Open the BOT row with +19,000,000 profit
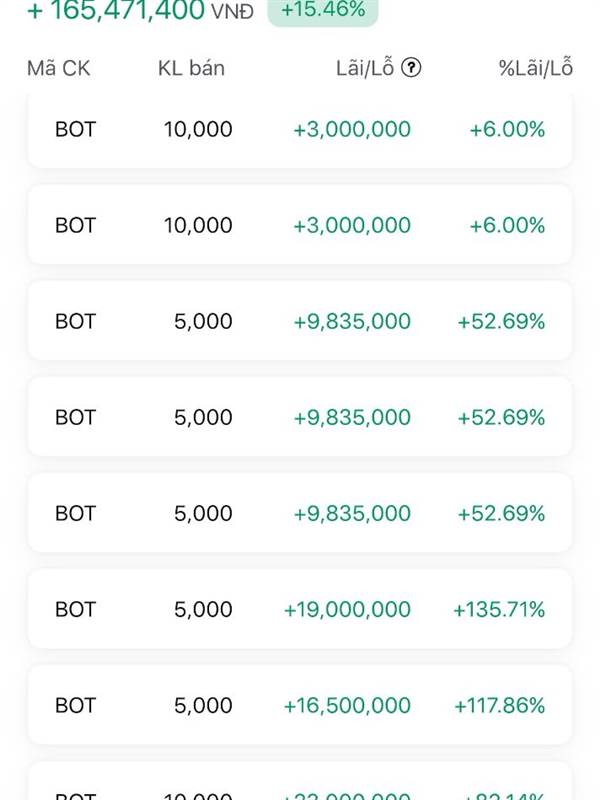Screen dimensions: 600x800 (300, 609)
